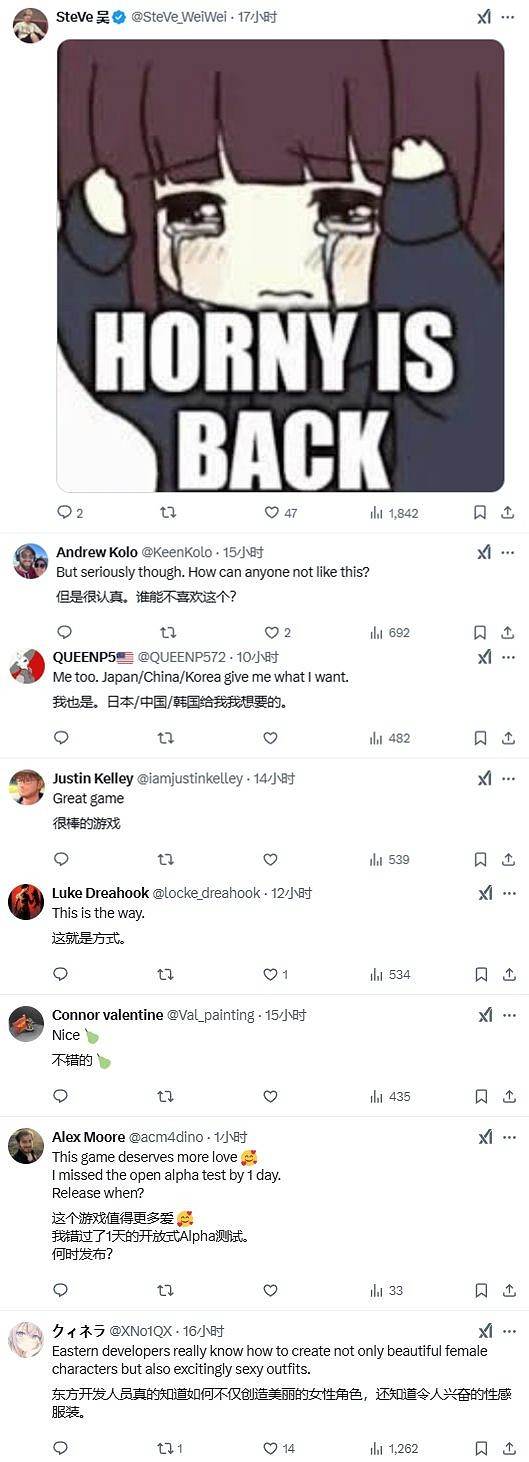Like Andrew Kolo's reply
Viewport: 529px width, 1462px height.
tap(277, 633)
